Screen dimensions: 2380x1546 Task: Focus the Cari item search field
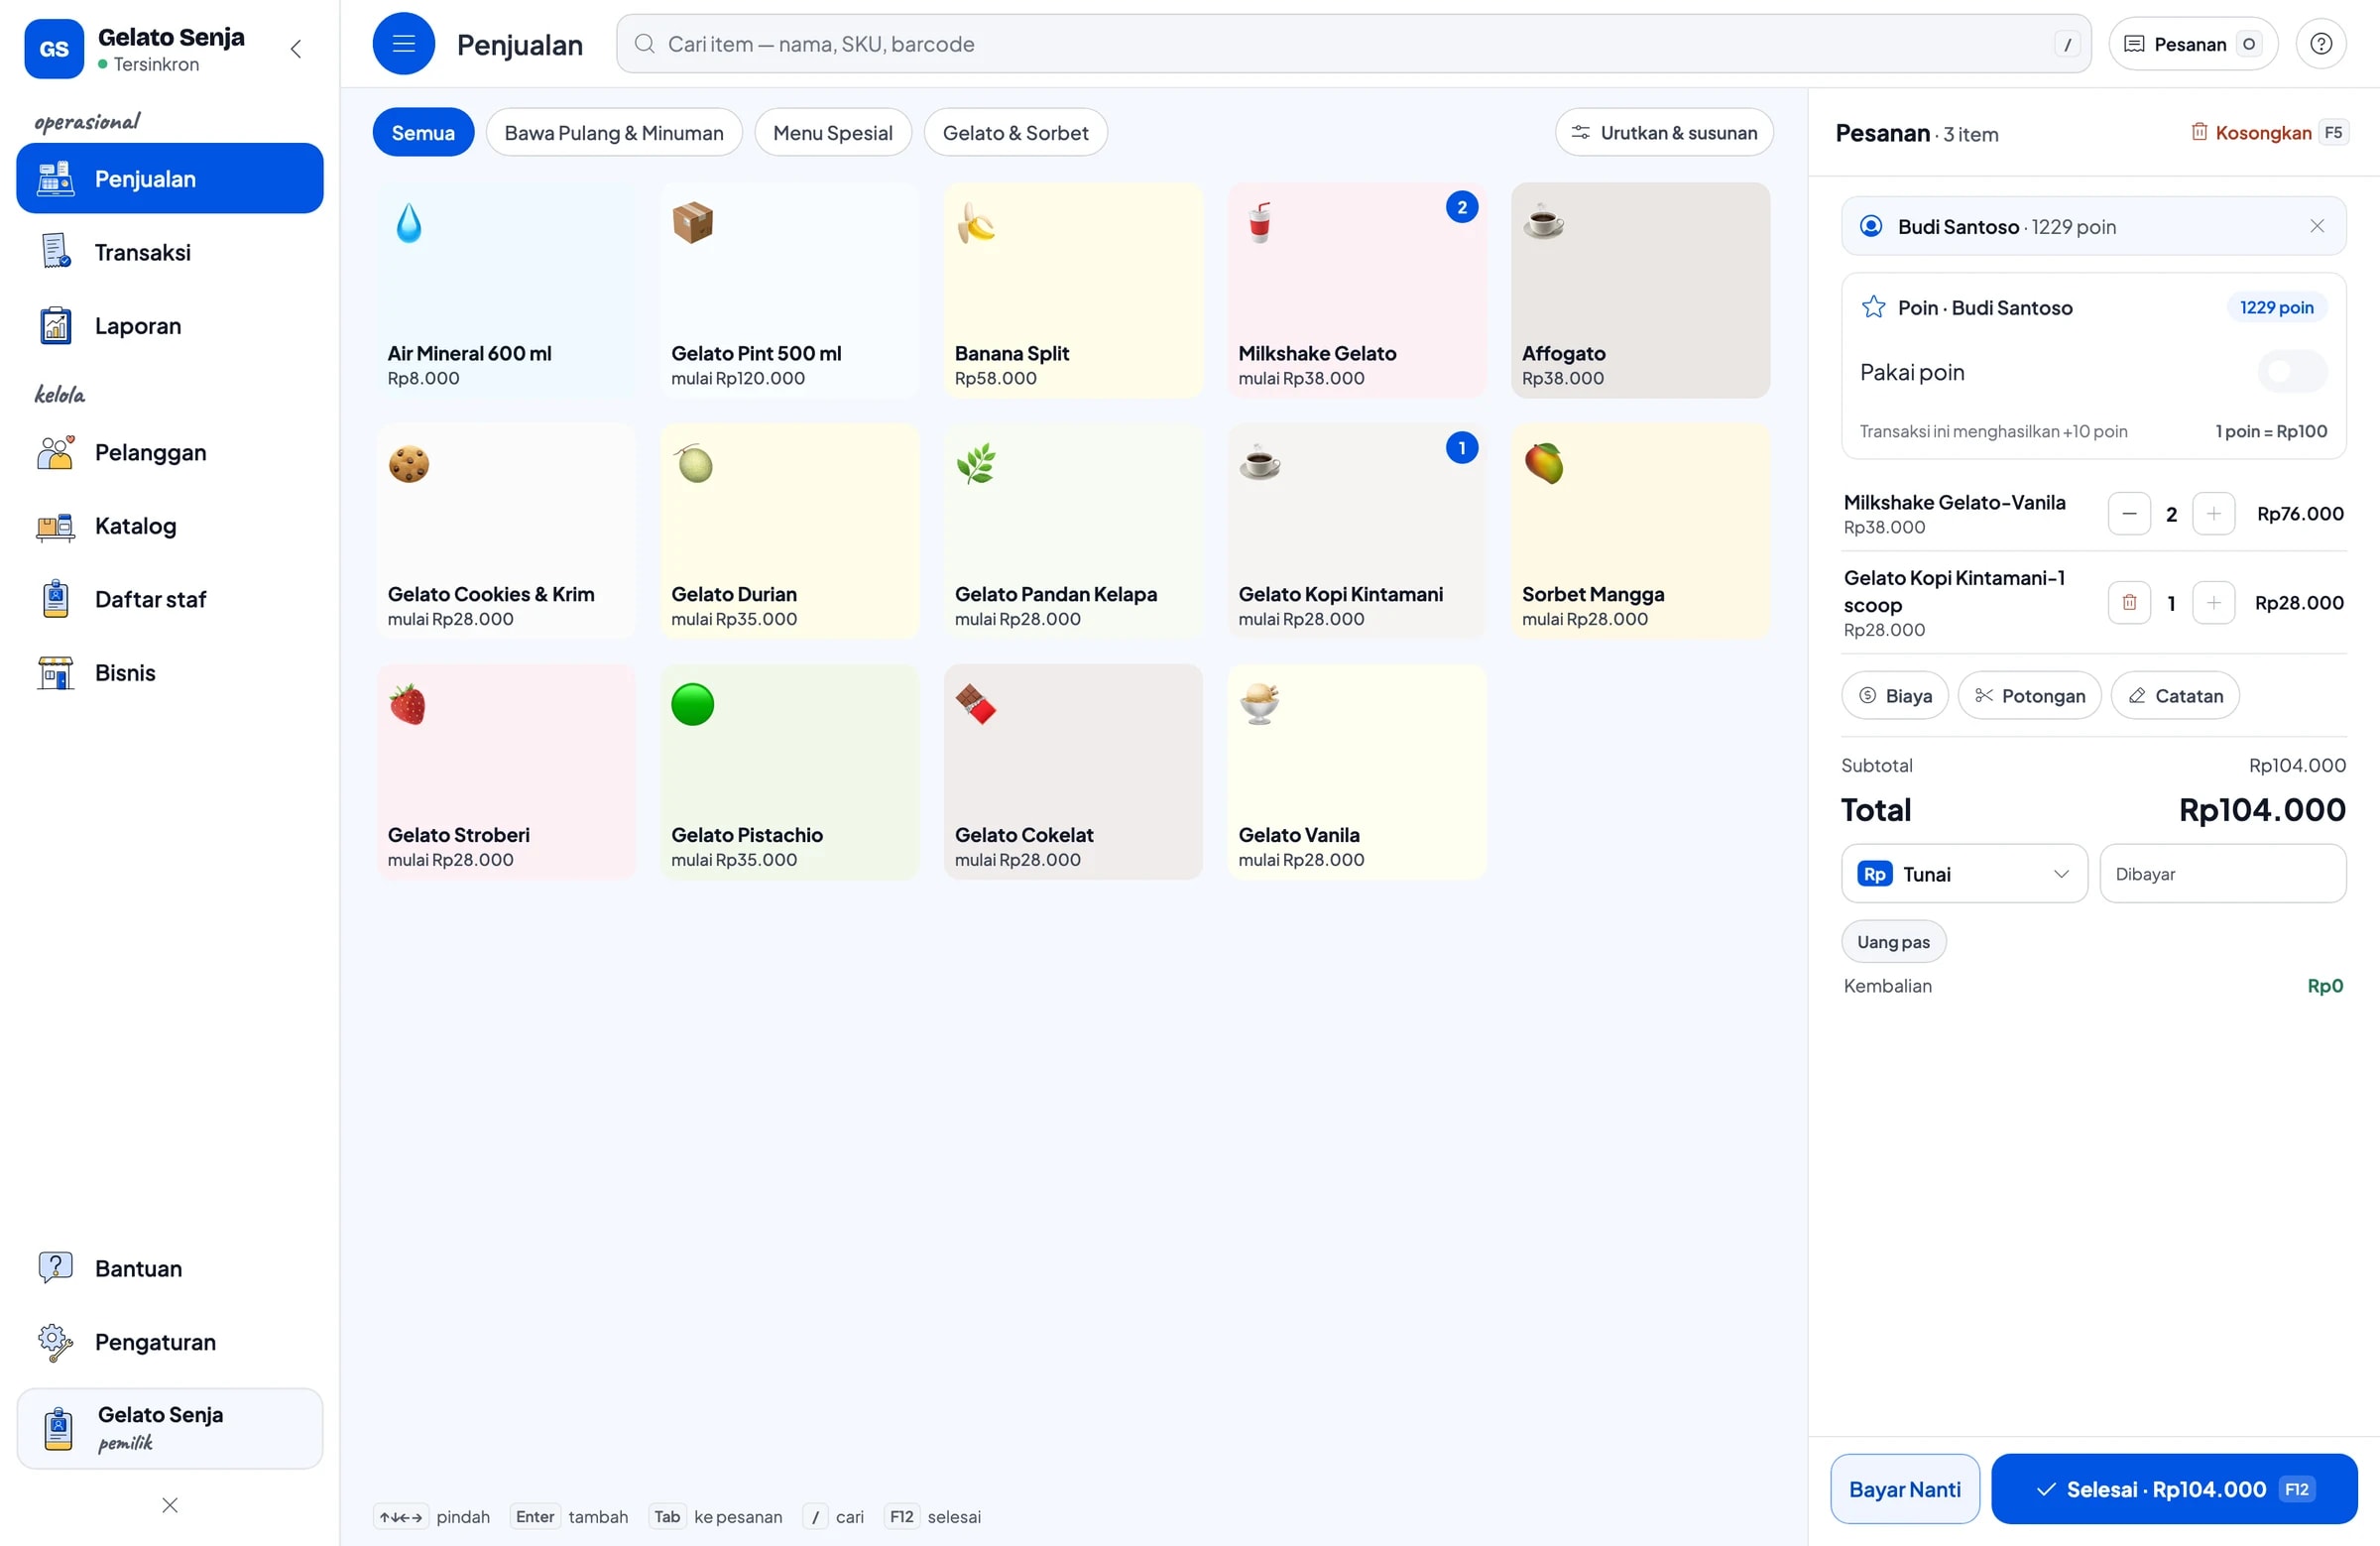click(x=1354, y=44)
